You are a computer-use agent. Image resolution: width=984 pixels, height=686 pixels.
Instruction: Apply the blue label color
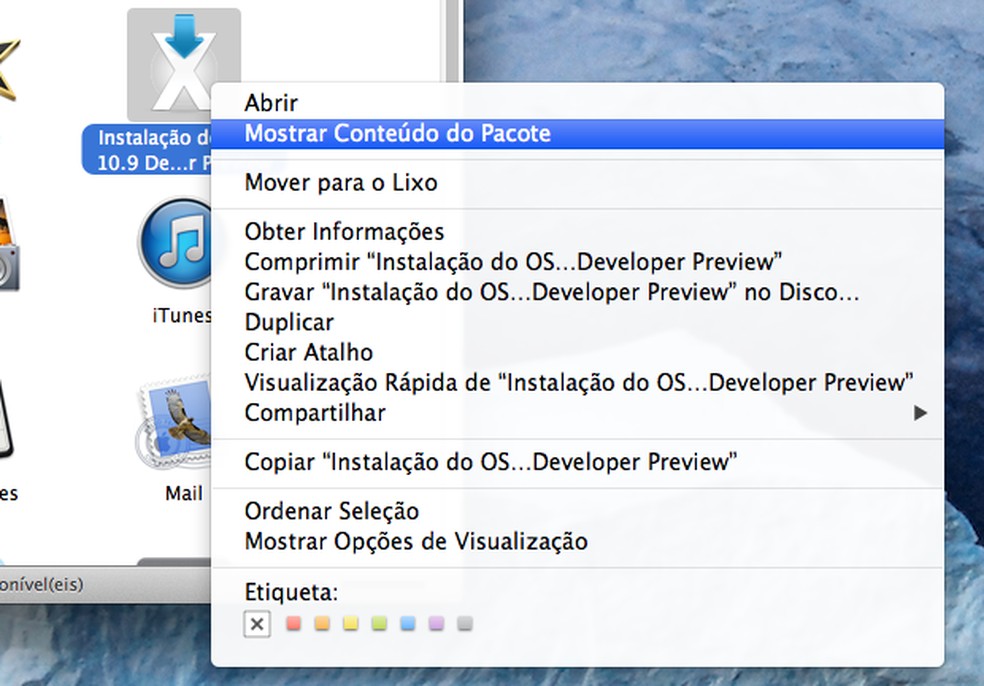(x=407, y=623)
